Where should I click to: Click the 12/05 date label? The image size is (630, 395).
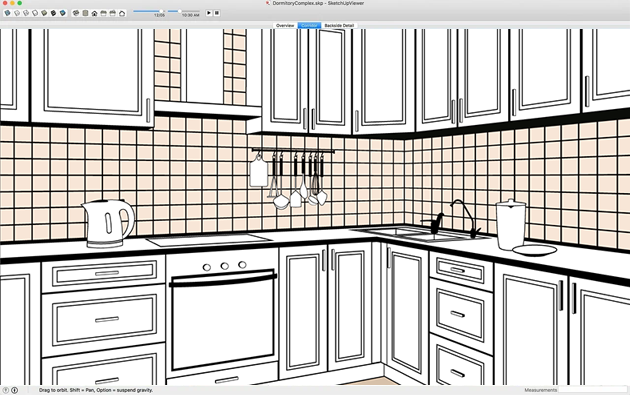coord(159,15)
